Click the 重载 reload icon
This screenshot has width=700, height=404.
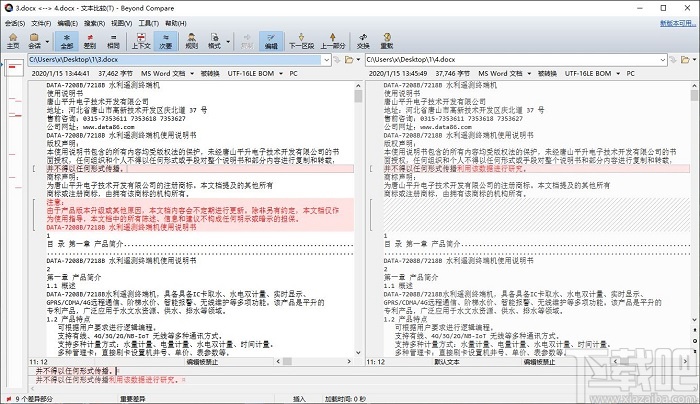pyautogui.click(x=387, y=41)
